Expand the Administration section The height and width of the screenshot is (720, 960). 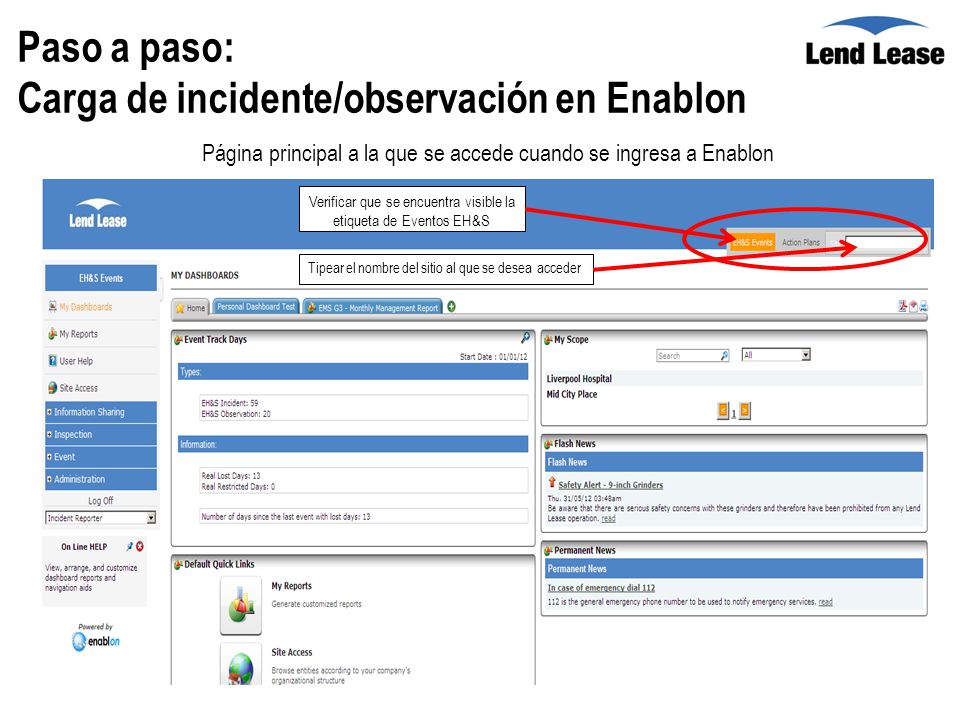coord(101,479)
